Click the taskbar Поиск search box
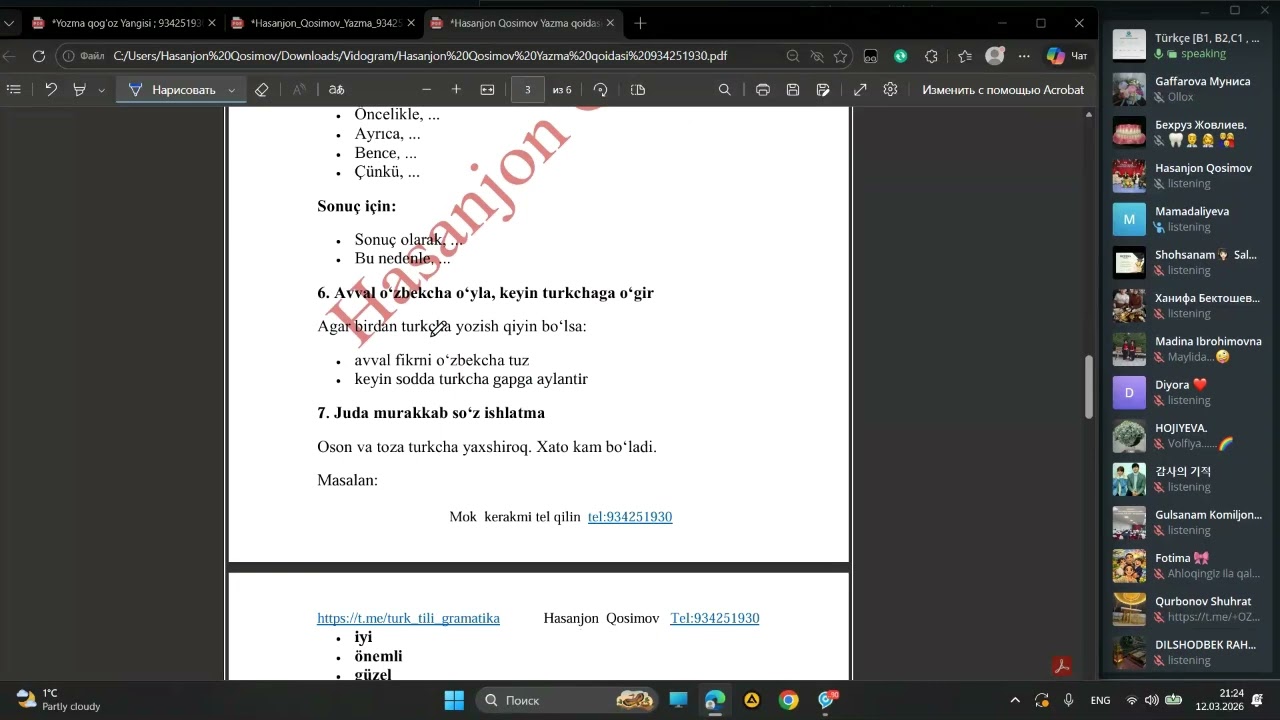Viewport: 1280px width, 720px height. click(567, 700)
